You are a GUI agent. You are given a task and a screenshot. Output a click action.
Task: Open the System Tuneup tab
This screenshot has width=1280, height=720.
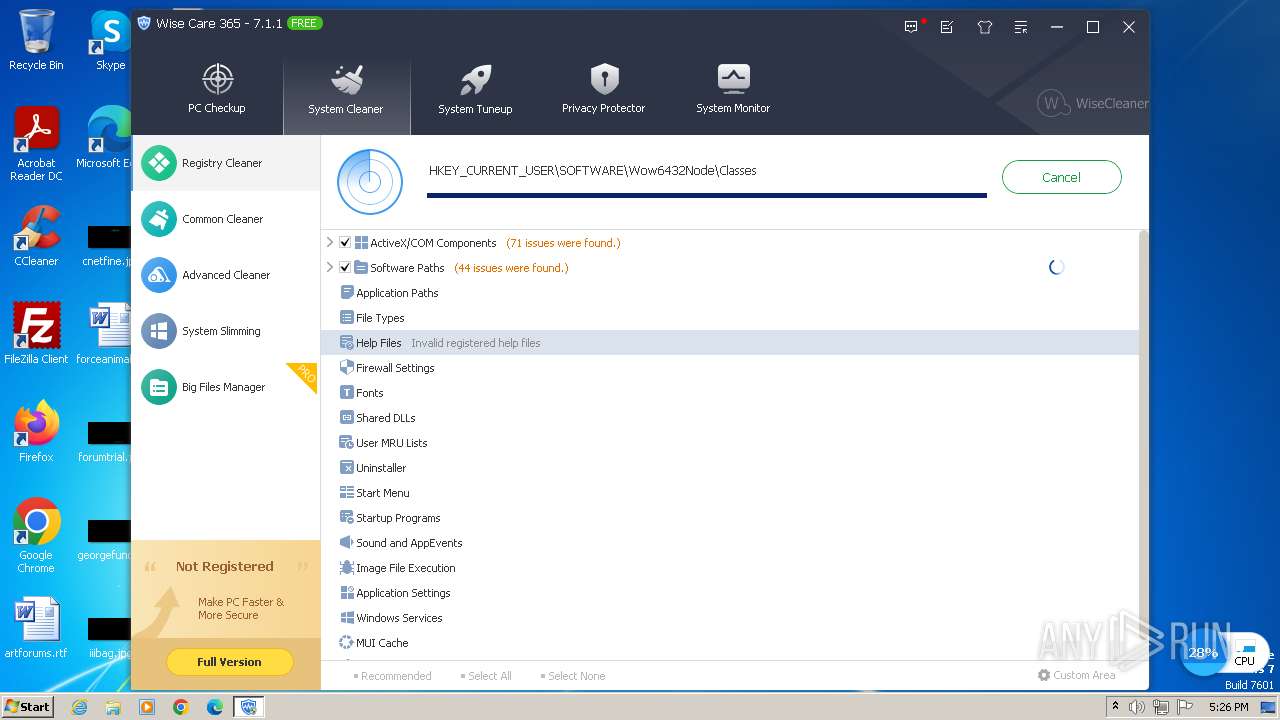point(475,91)
